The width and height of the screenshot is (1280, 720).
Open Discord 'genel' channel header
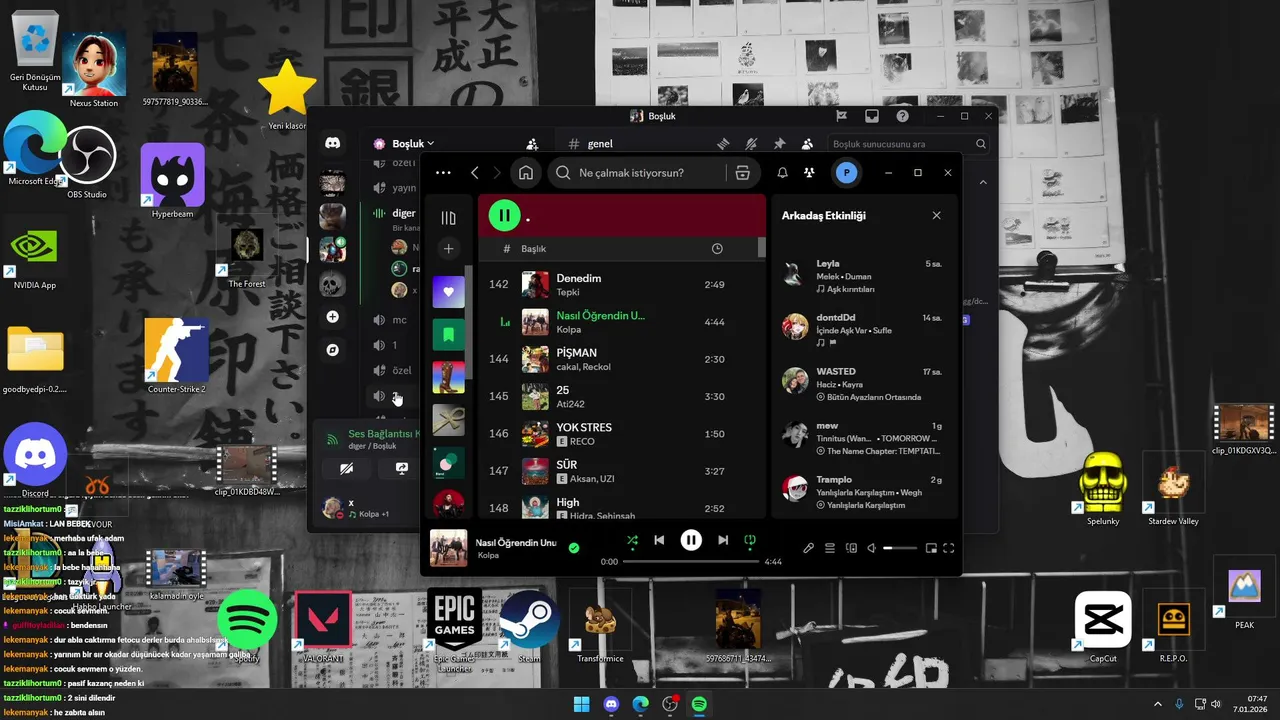(600, 144)
